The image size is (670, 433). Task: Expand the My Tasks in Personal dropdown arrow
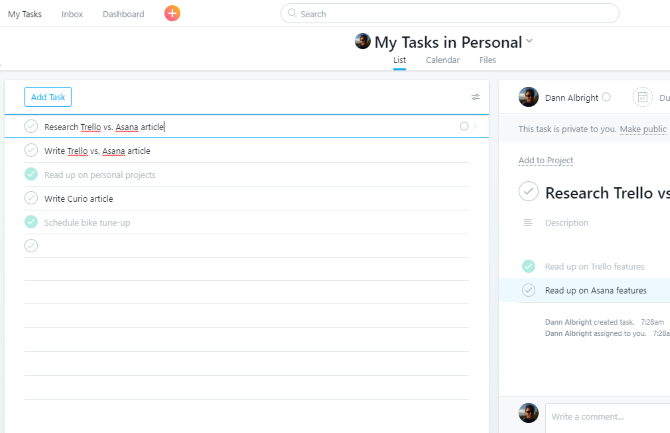pyautogui.click(x=530, y=42)
